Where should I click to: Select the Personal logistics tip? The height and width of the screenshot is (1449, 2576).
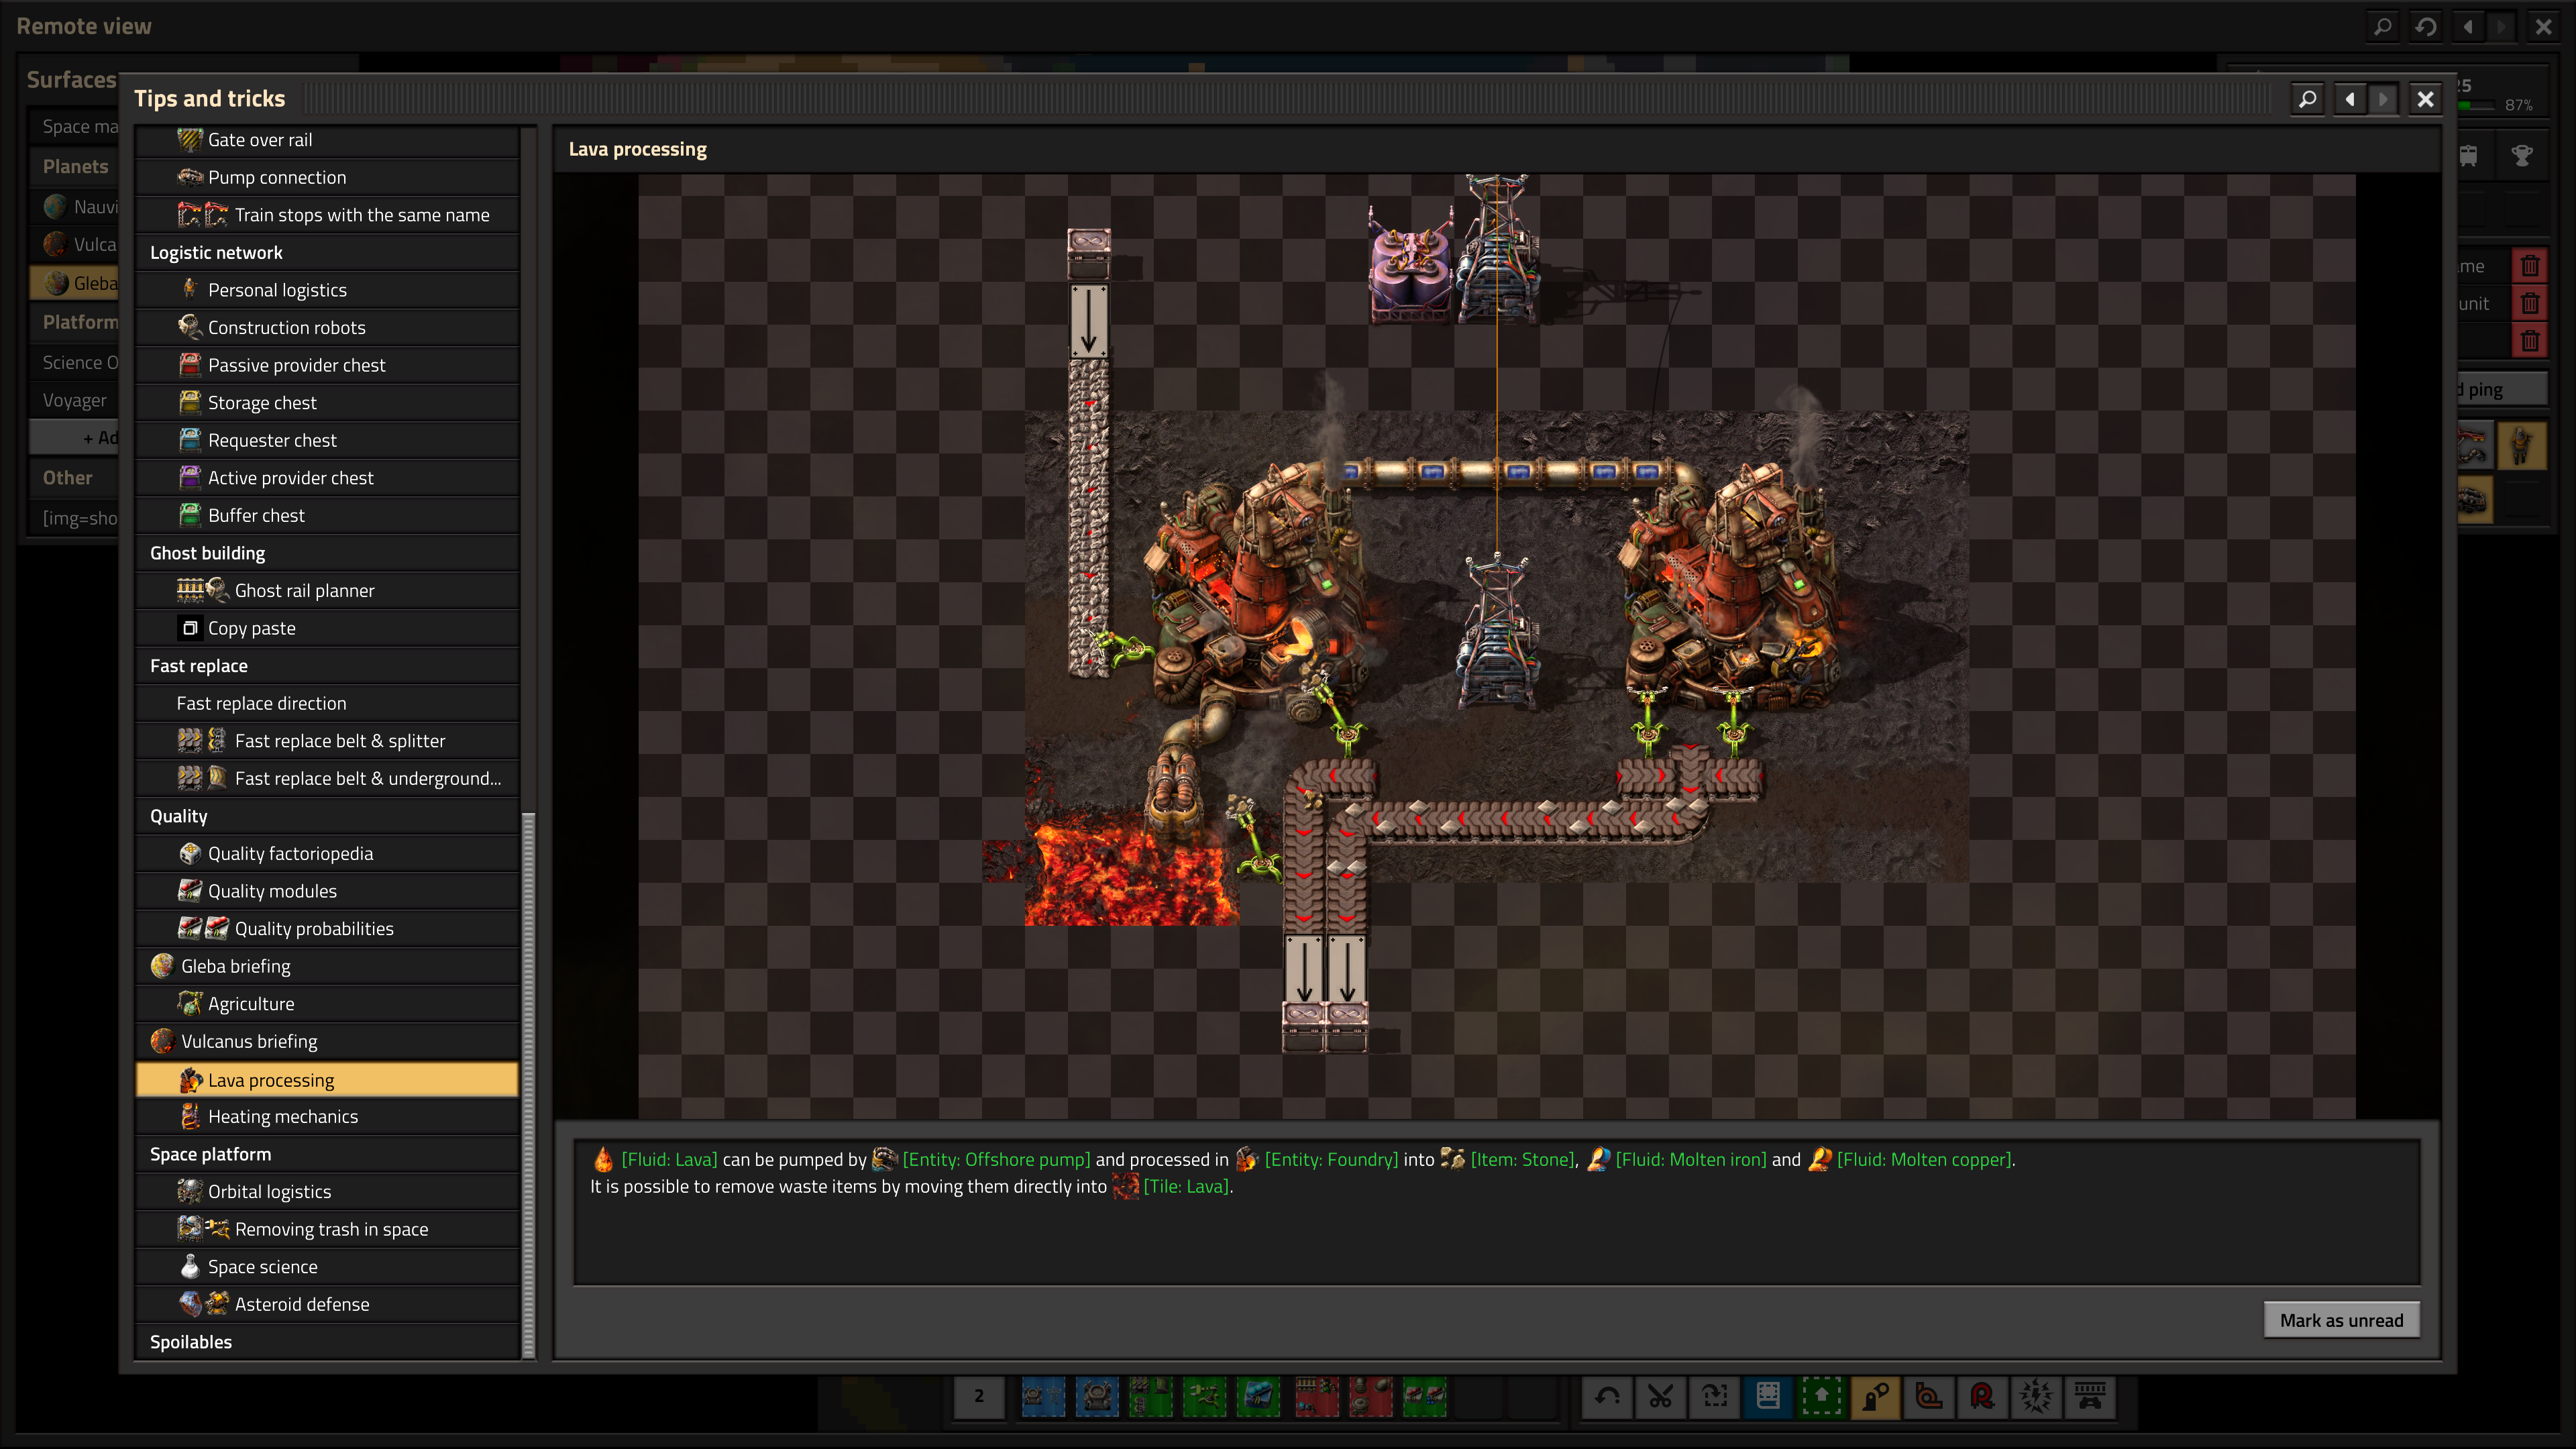[x=328, y=290]
